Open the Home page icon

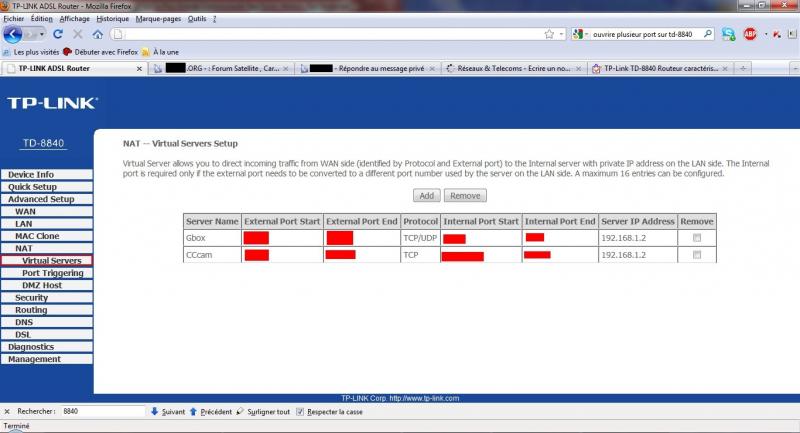pos(97,34)
